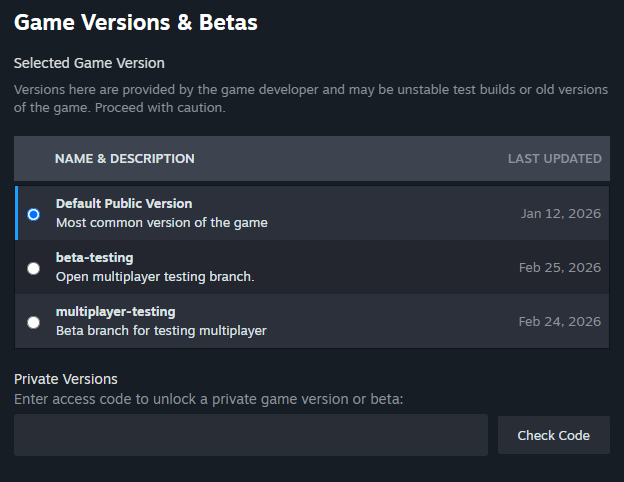Click the Selected Game Version subheading
624x482 pixels.
[89, 63]
